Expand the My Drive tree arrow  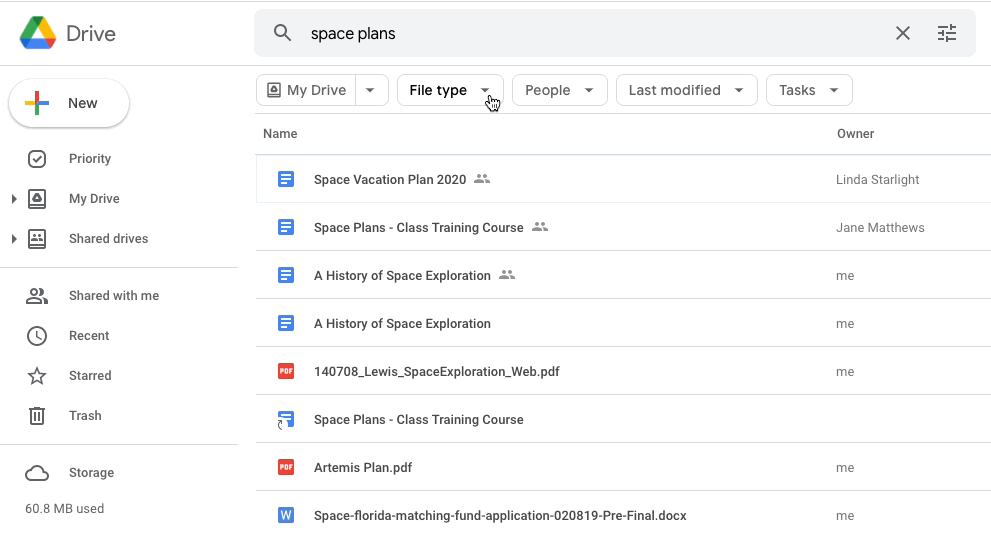coord(14,199)
